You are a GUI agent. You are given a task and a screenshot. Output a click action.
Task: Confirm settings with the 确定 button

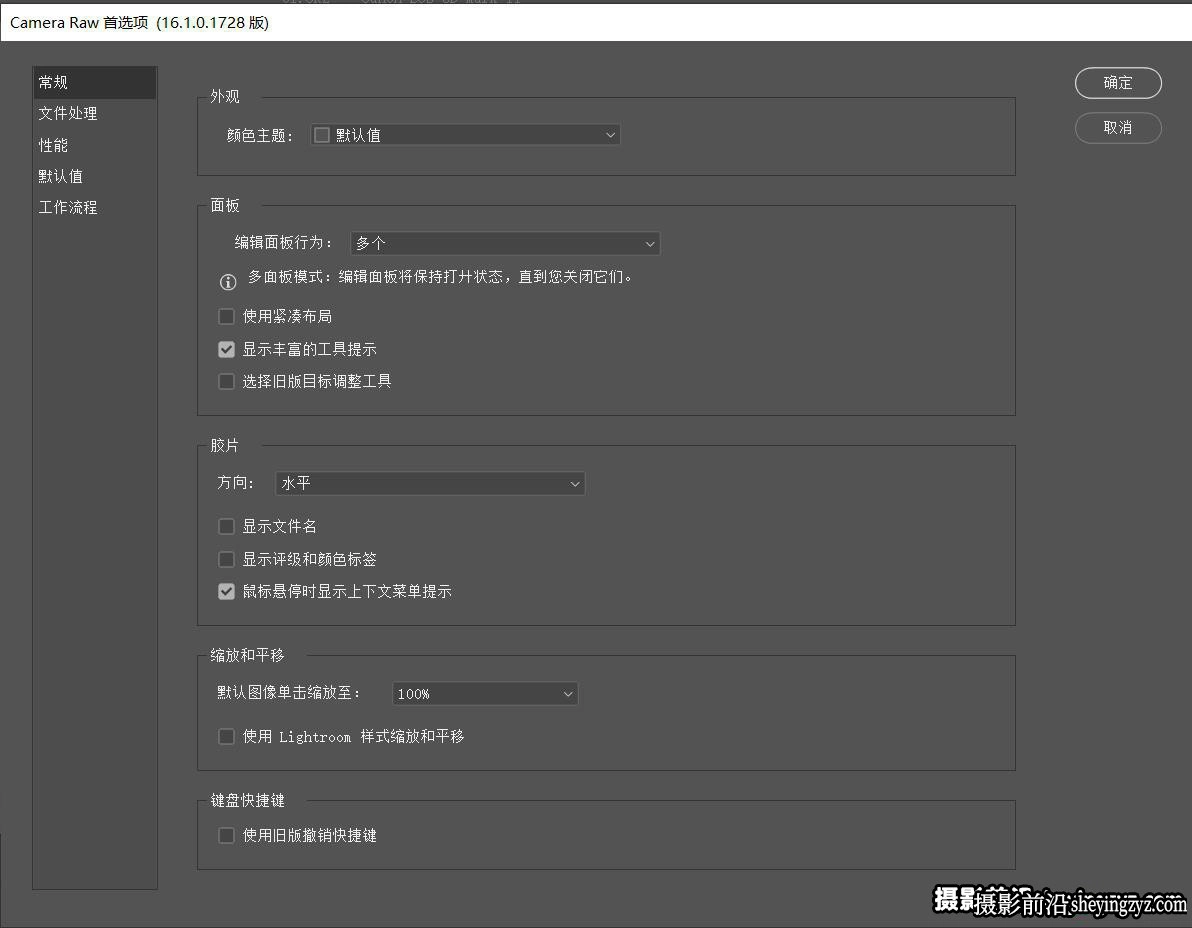click(1118, 83)
